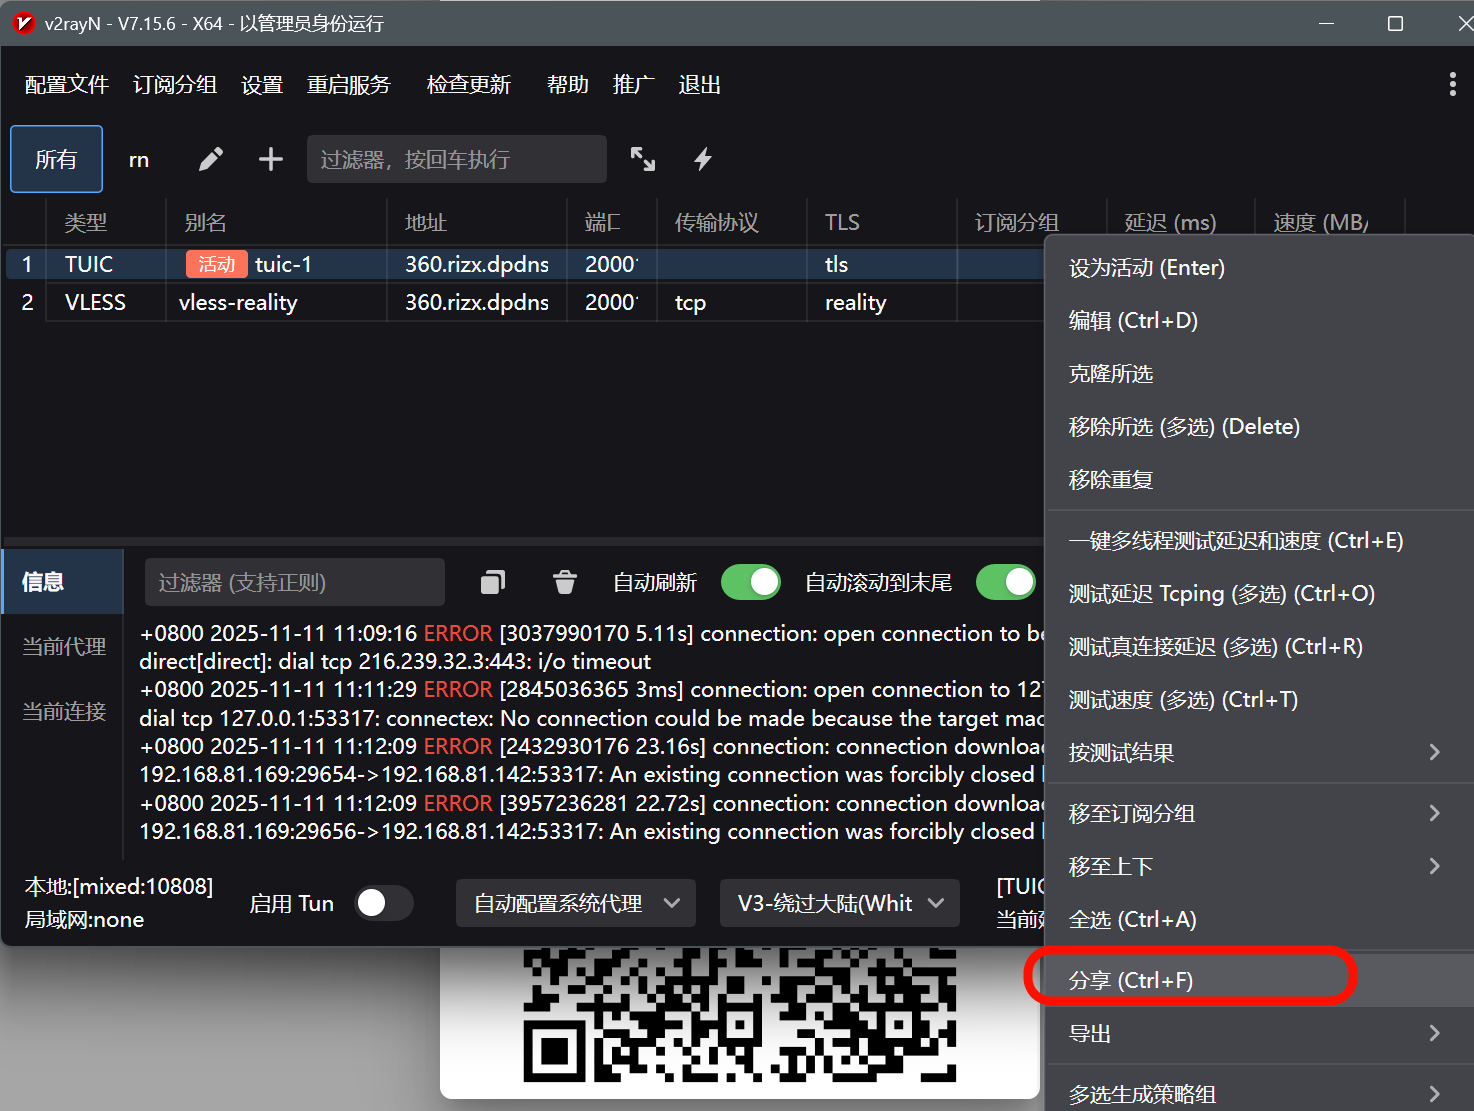This screenshot has width=1474, height=1111.
Task: Clear logs with the trash icon
Action: tap(565, 582)
